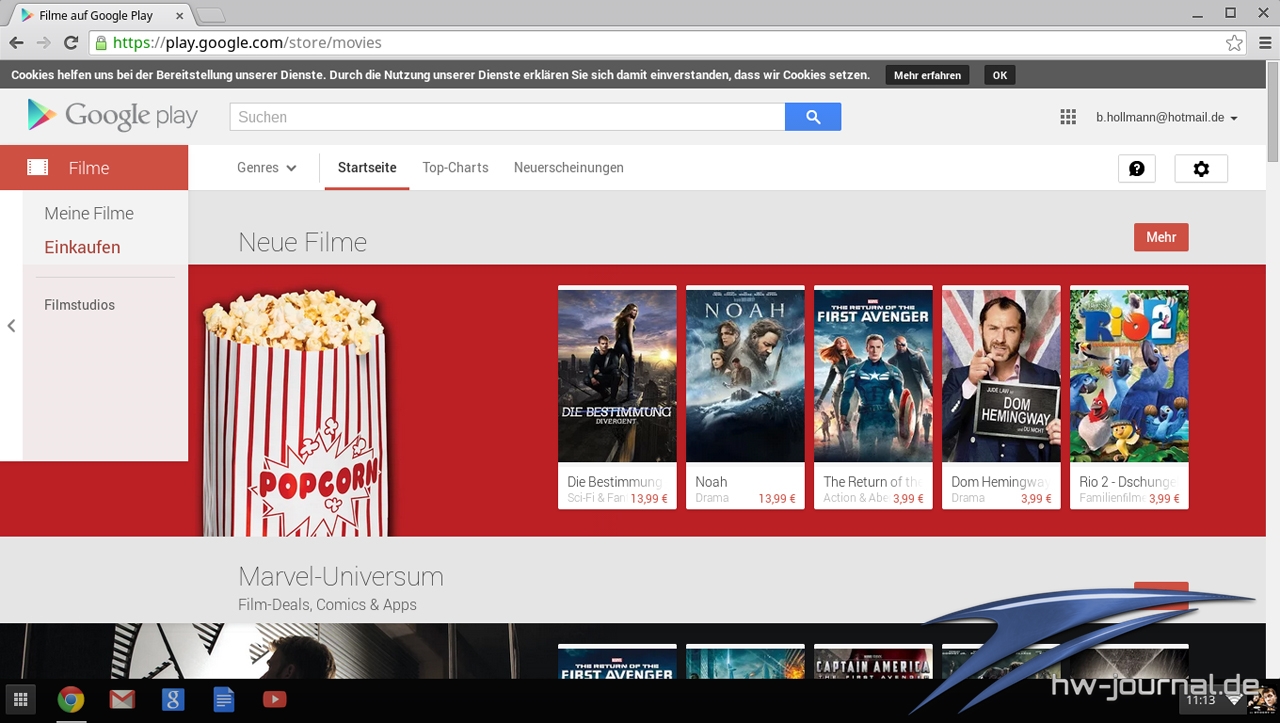Image resolution: width=1280 pixels, height=723 pixels.
Task: Open Meine Filme in the sidebar
Action: point(89,213)
